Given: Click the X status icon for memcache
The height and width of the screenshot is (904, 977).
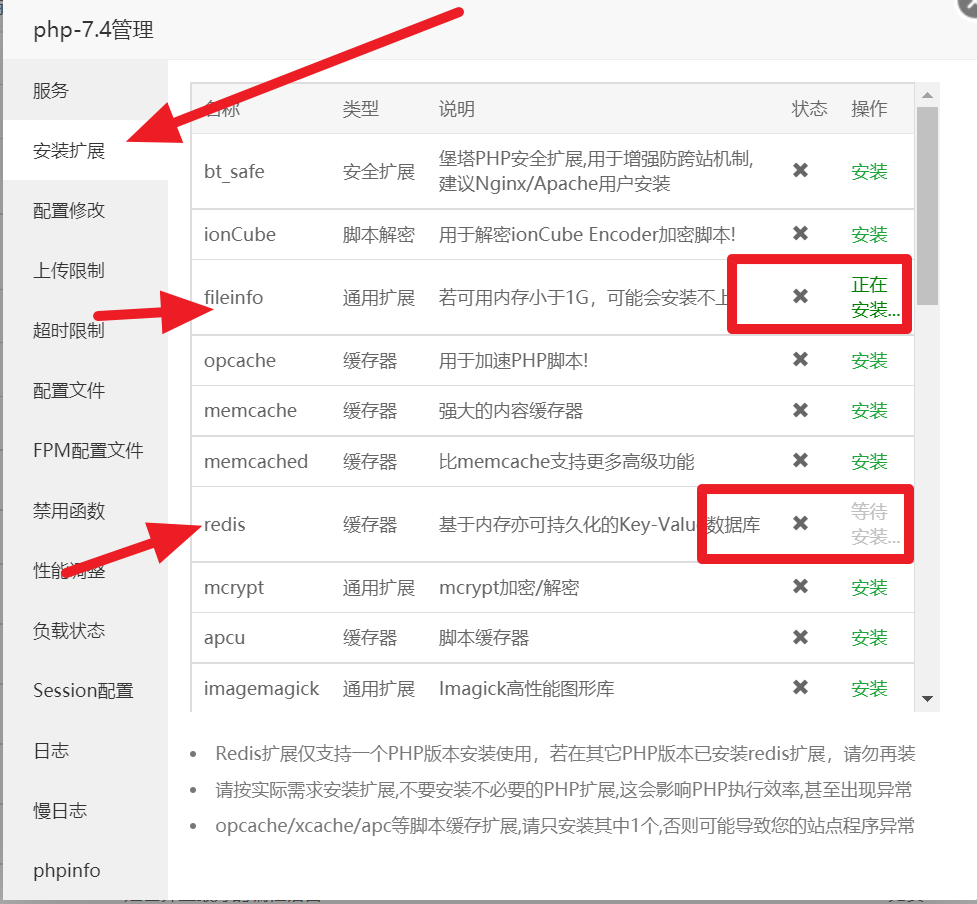Looking at the screenshot, I should pyautogui.click(x=800, y=410).
